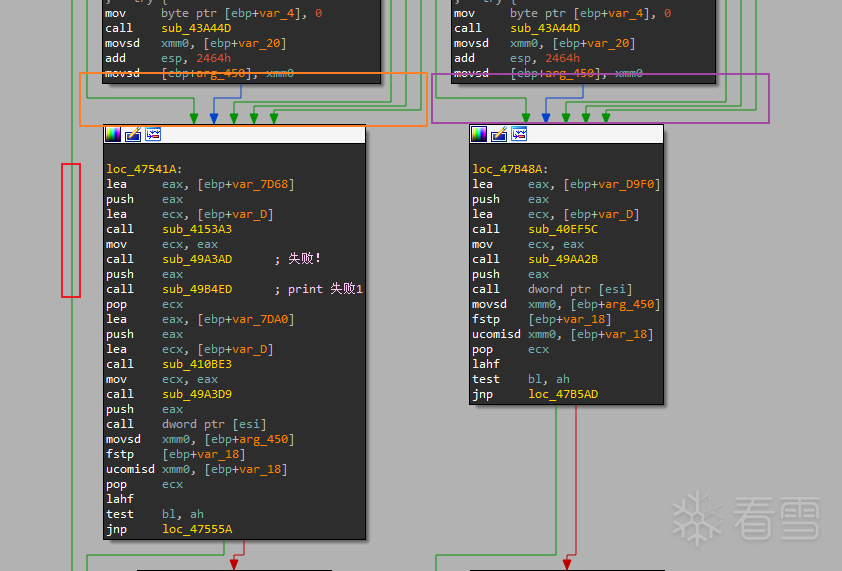
Task: Click group-nodes icon in loc_47541A block header
Action: click(153, 134)
